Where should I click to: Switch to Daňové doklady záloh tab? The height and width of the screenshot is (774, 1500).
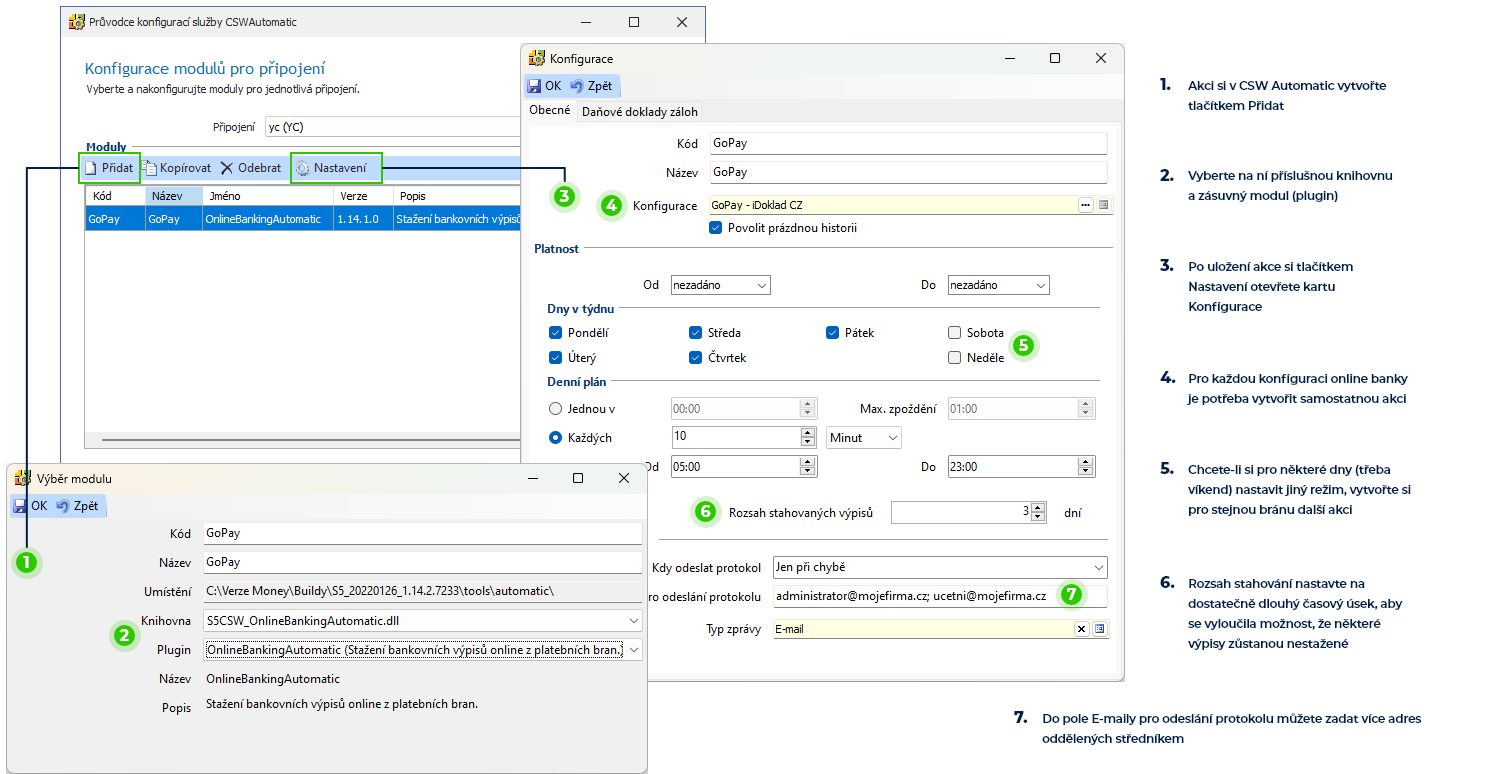tap(640, 112)
